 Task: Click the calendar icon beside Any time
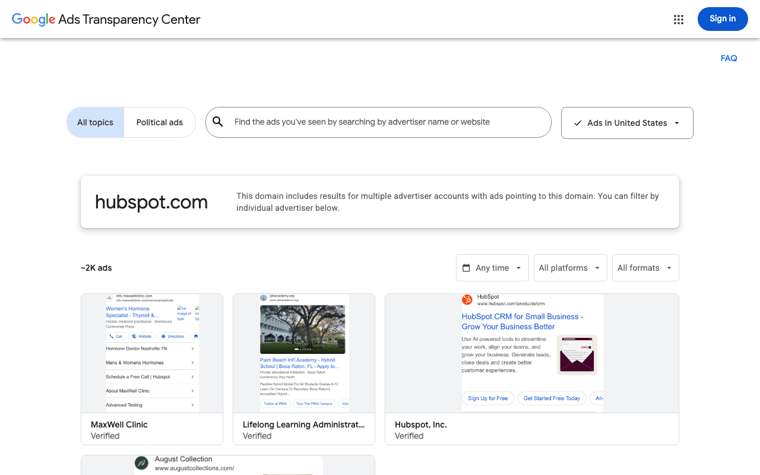[466, 268]
